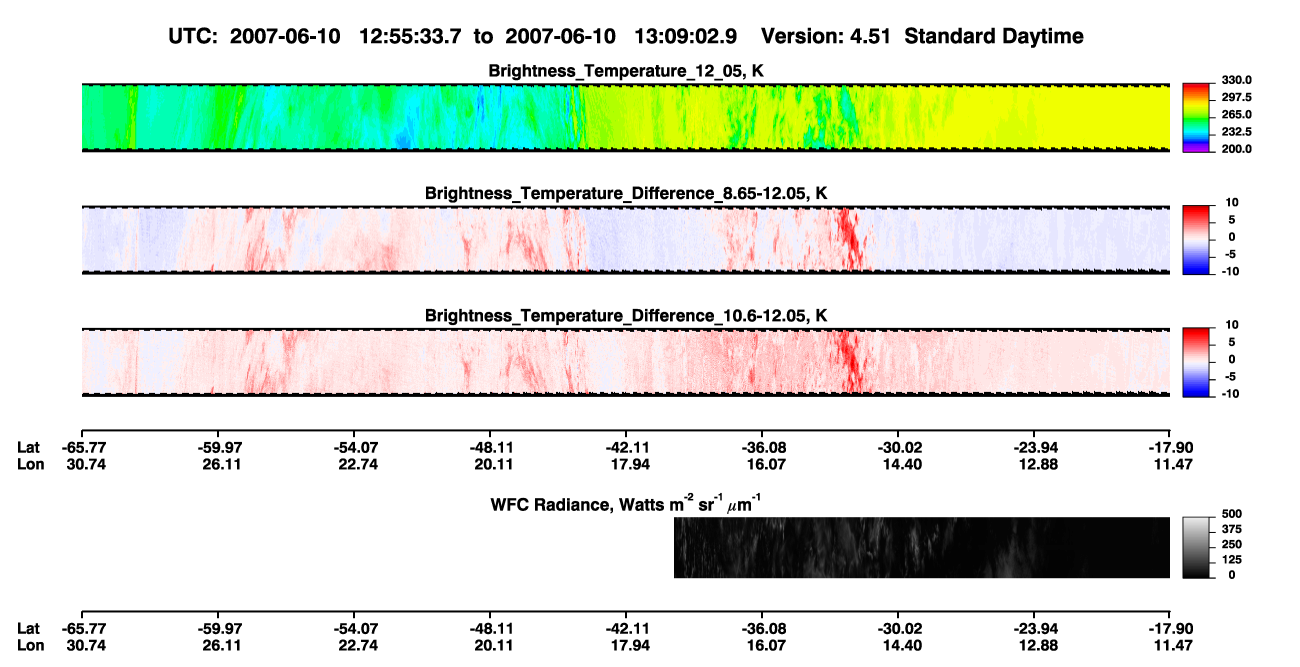Click longitude '26.11' on axis below WFC panel

(x=221, y=644)
